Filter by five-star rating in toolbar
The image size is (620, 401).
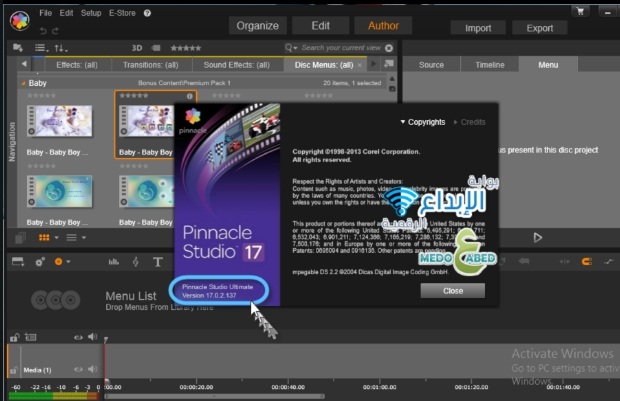[x=185, y=48]
